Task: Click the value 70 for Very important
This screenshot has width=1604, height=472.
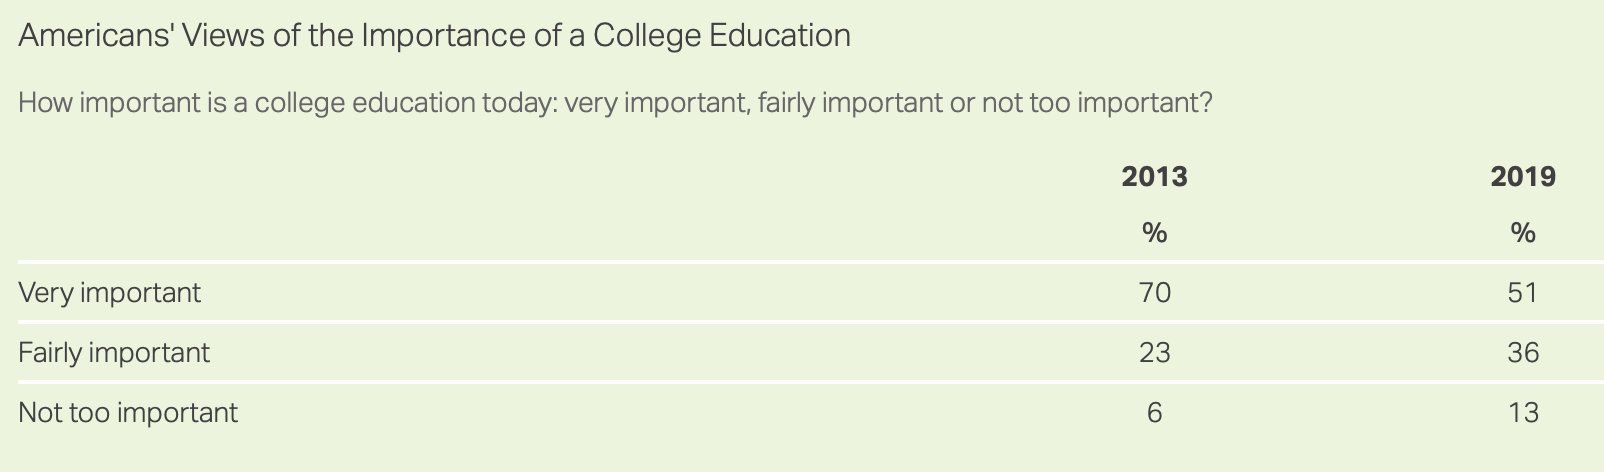Action: pyautogui.click(x=1154, y=292)
